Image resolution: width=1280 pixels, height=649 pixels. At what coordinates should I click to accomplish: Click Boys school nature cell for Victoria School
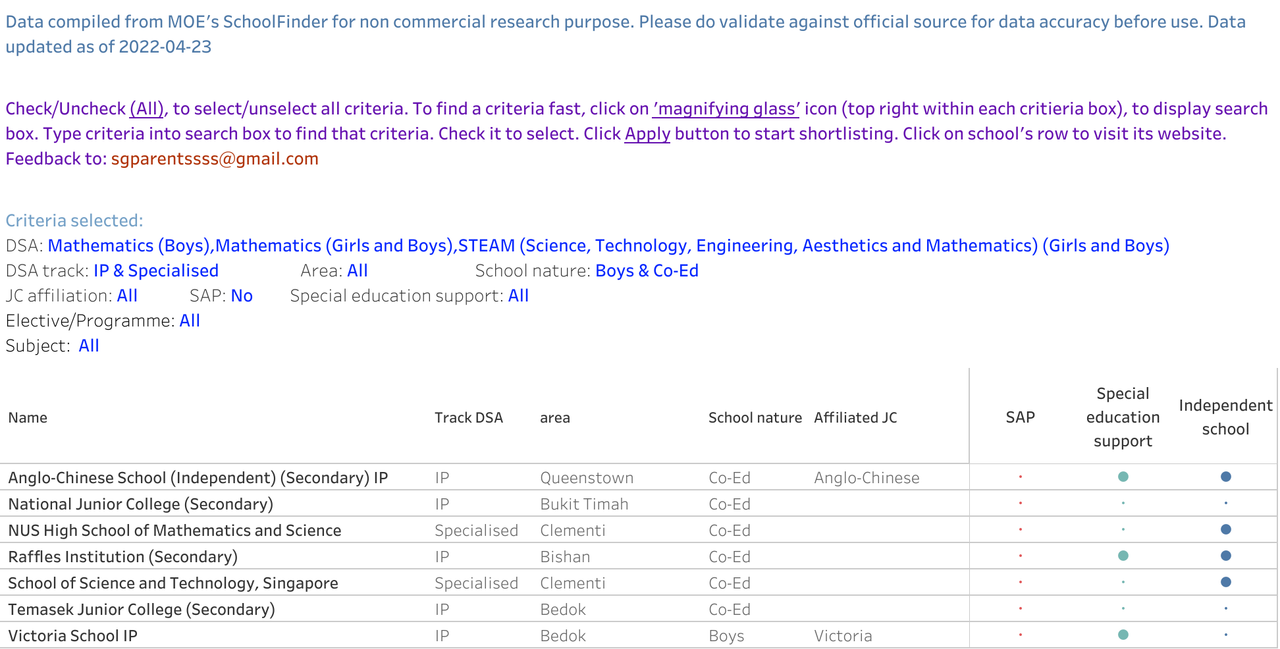coord(727,635)
